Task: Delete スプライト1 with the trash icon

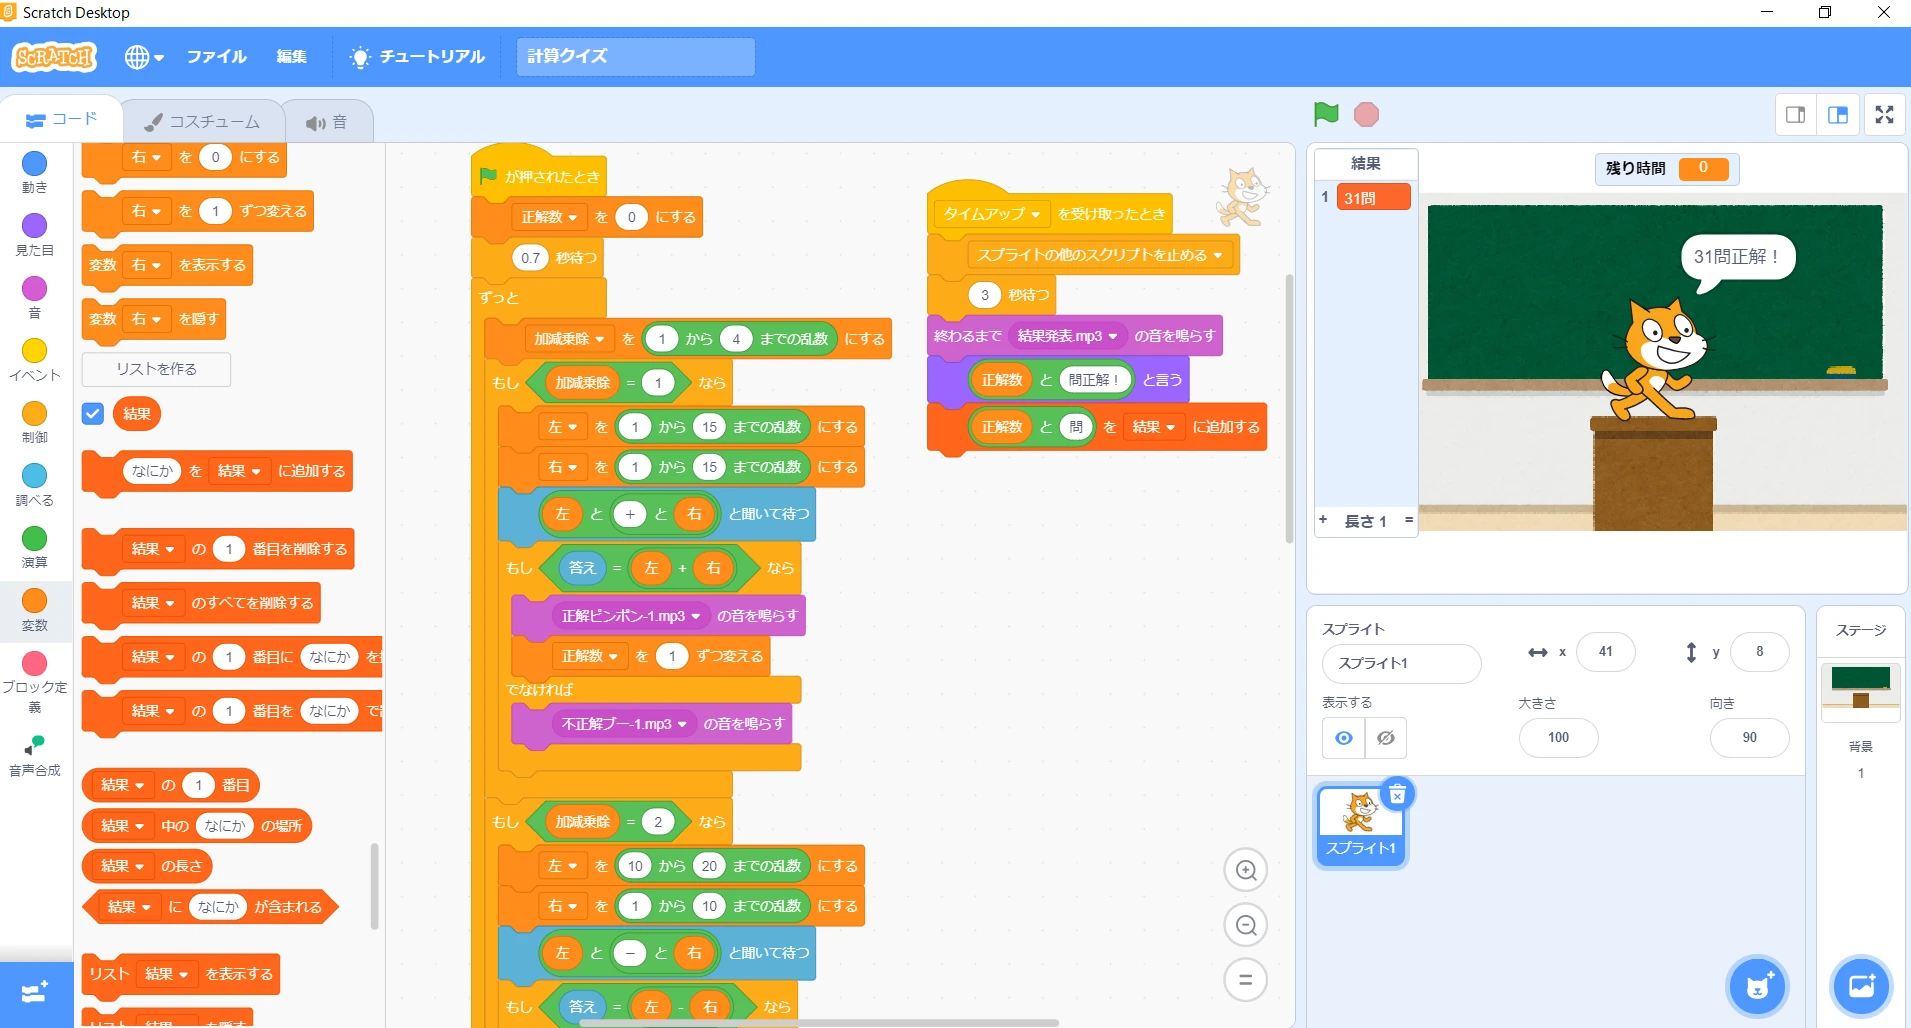Action: [1397, 794]
